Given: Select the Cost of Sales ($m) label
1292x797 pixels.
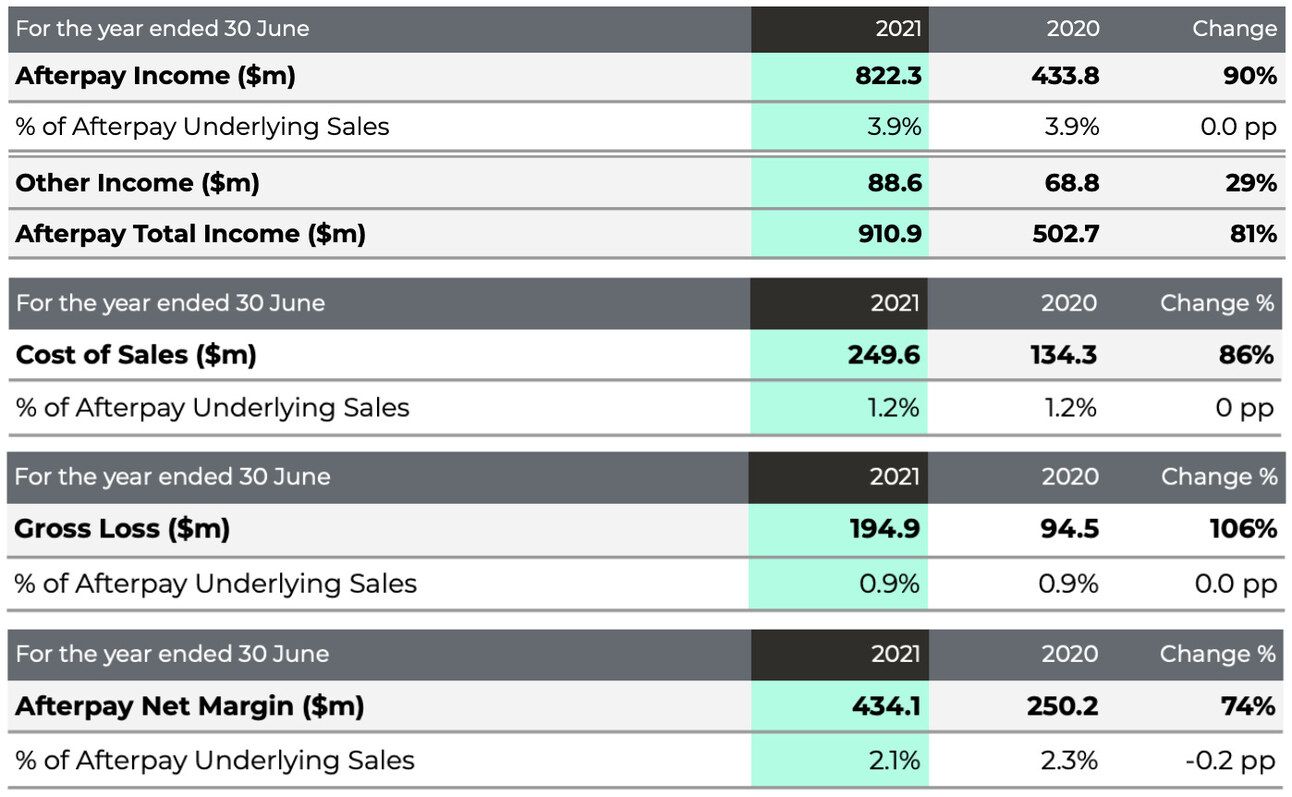Looking at the screenshot, I should (136, 355).
